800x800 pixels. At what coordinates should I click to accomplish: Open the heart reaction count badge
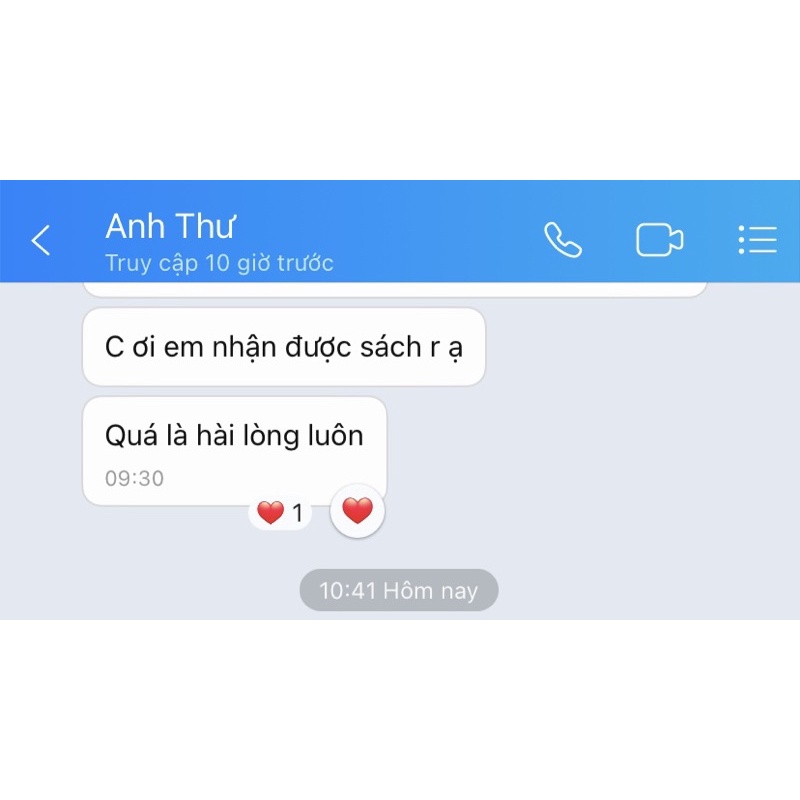point(280,513)
